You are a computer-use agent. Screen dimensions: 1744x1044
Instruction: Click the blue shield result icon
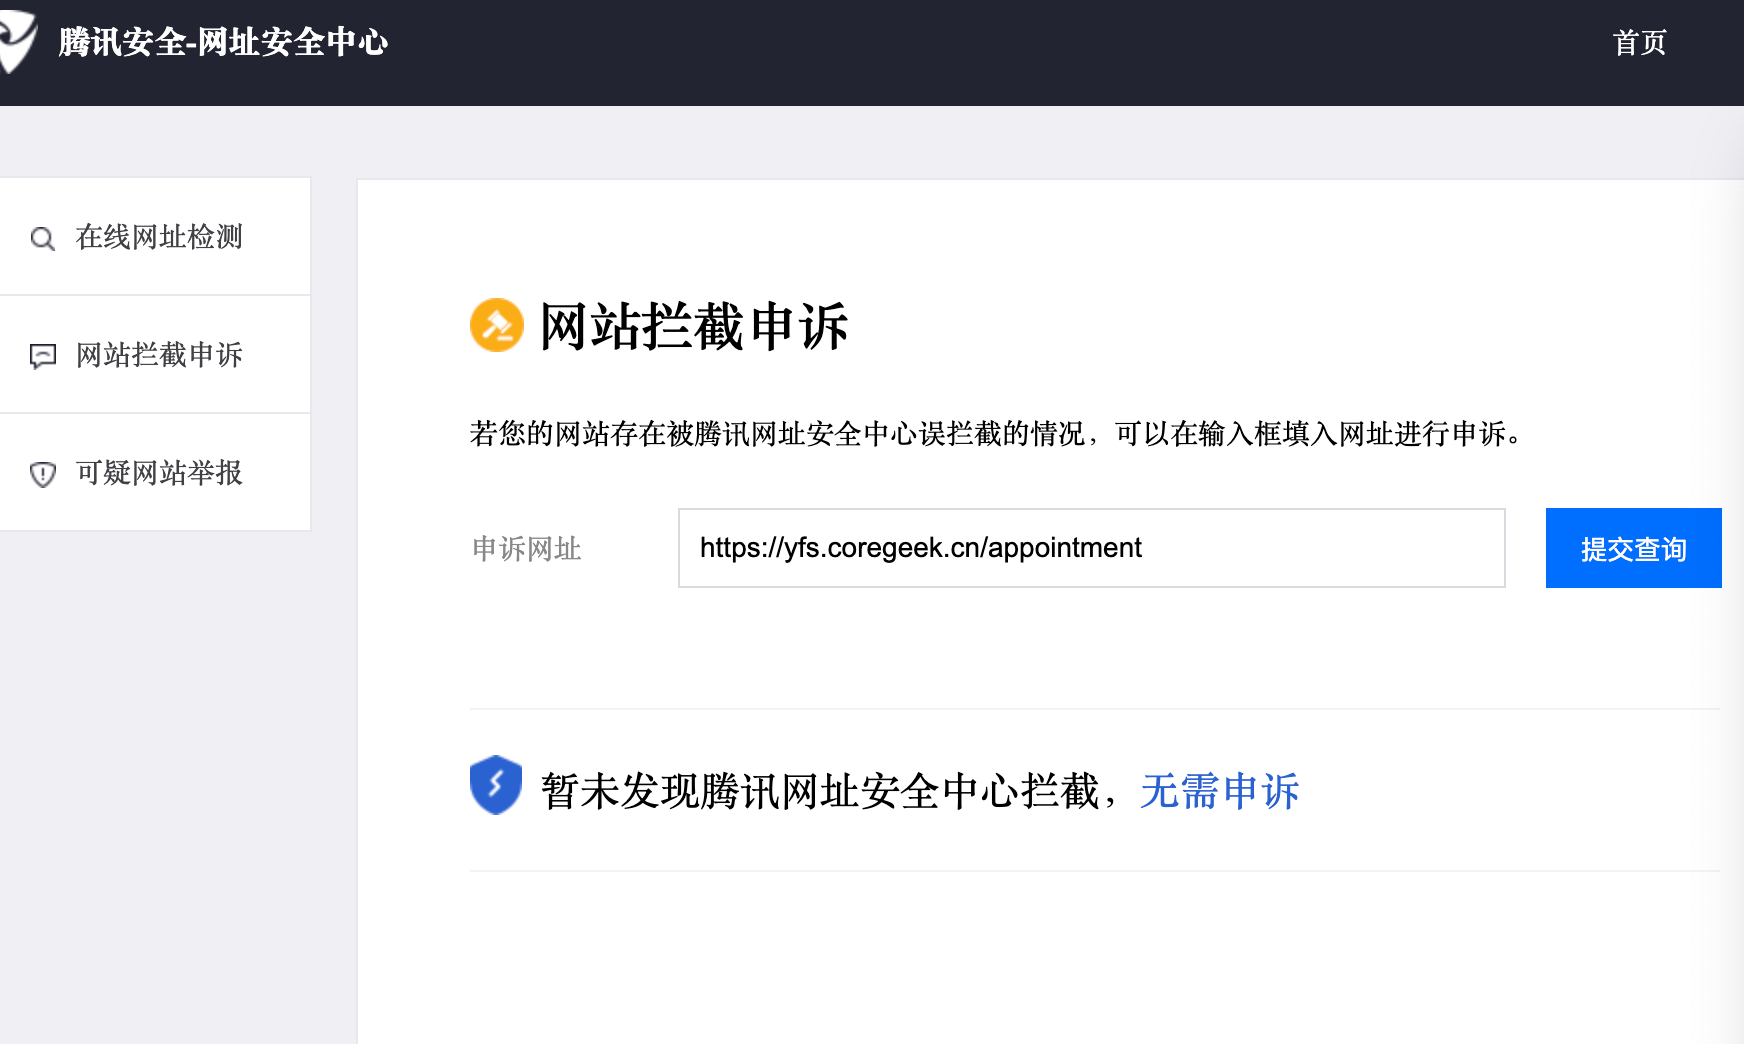pos(496,785)
